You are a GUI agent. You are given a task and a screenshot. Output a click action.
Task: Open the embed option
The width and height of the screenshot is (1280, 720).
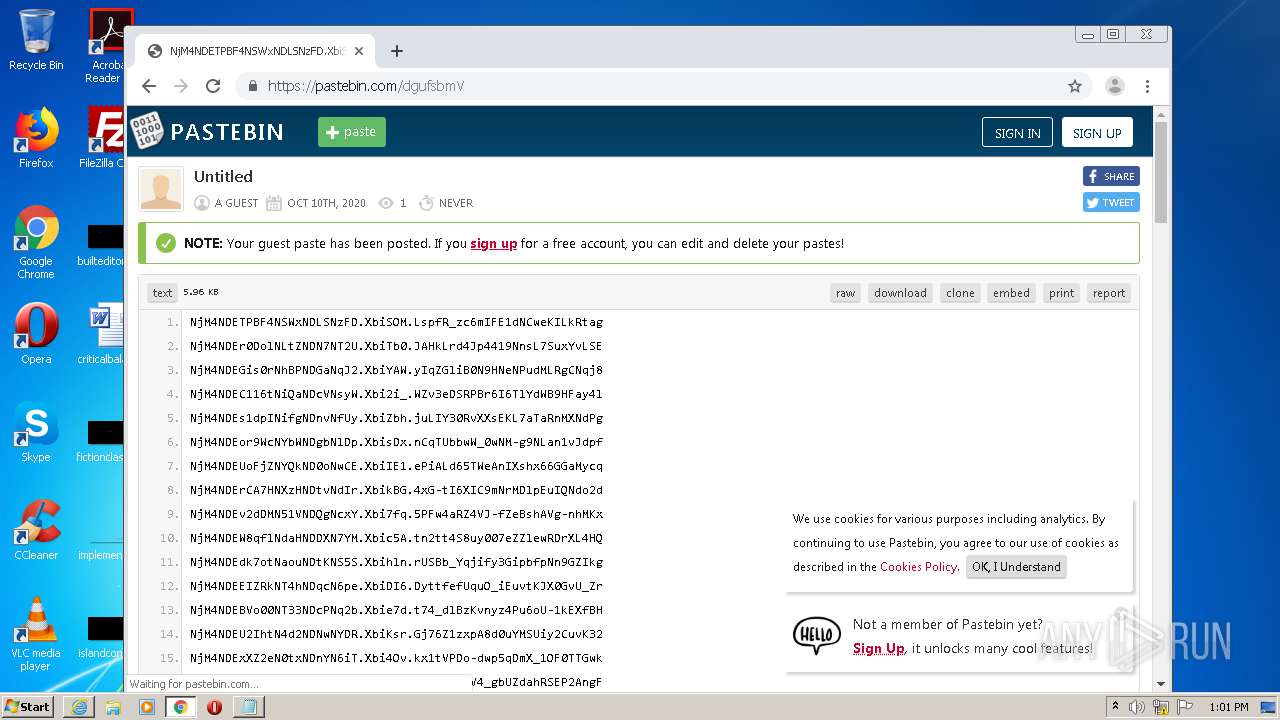click(1011, 293)
